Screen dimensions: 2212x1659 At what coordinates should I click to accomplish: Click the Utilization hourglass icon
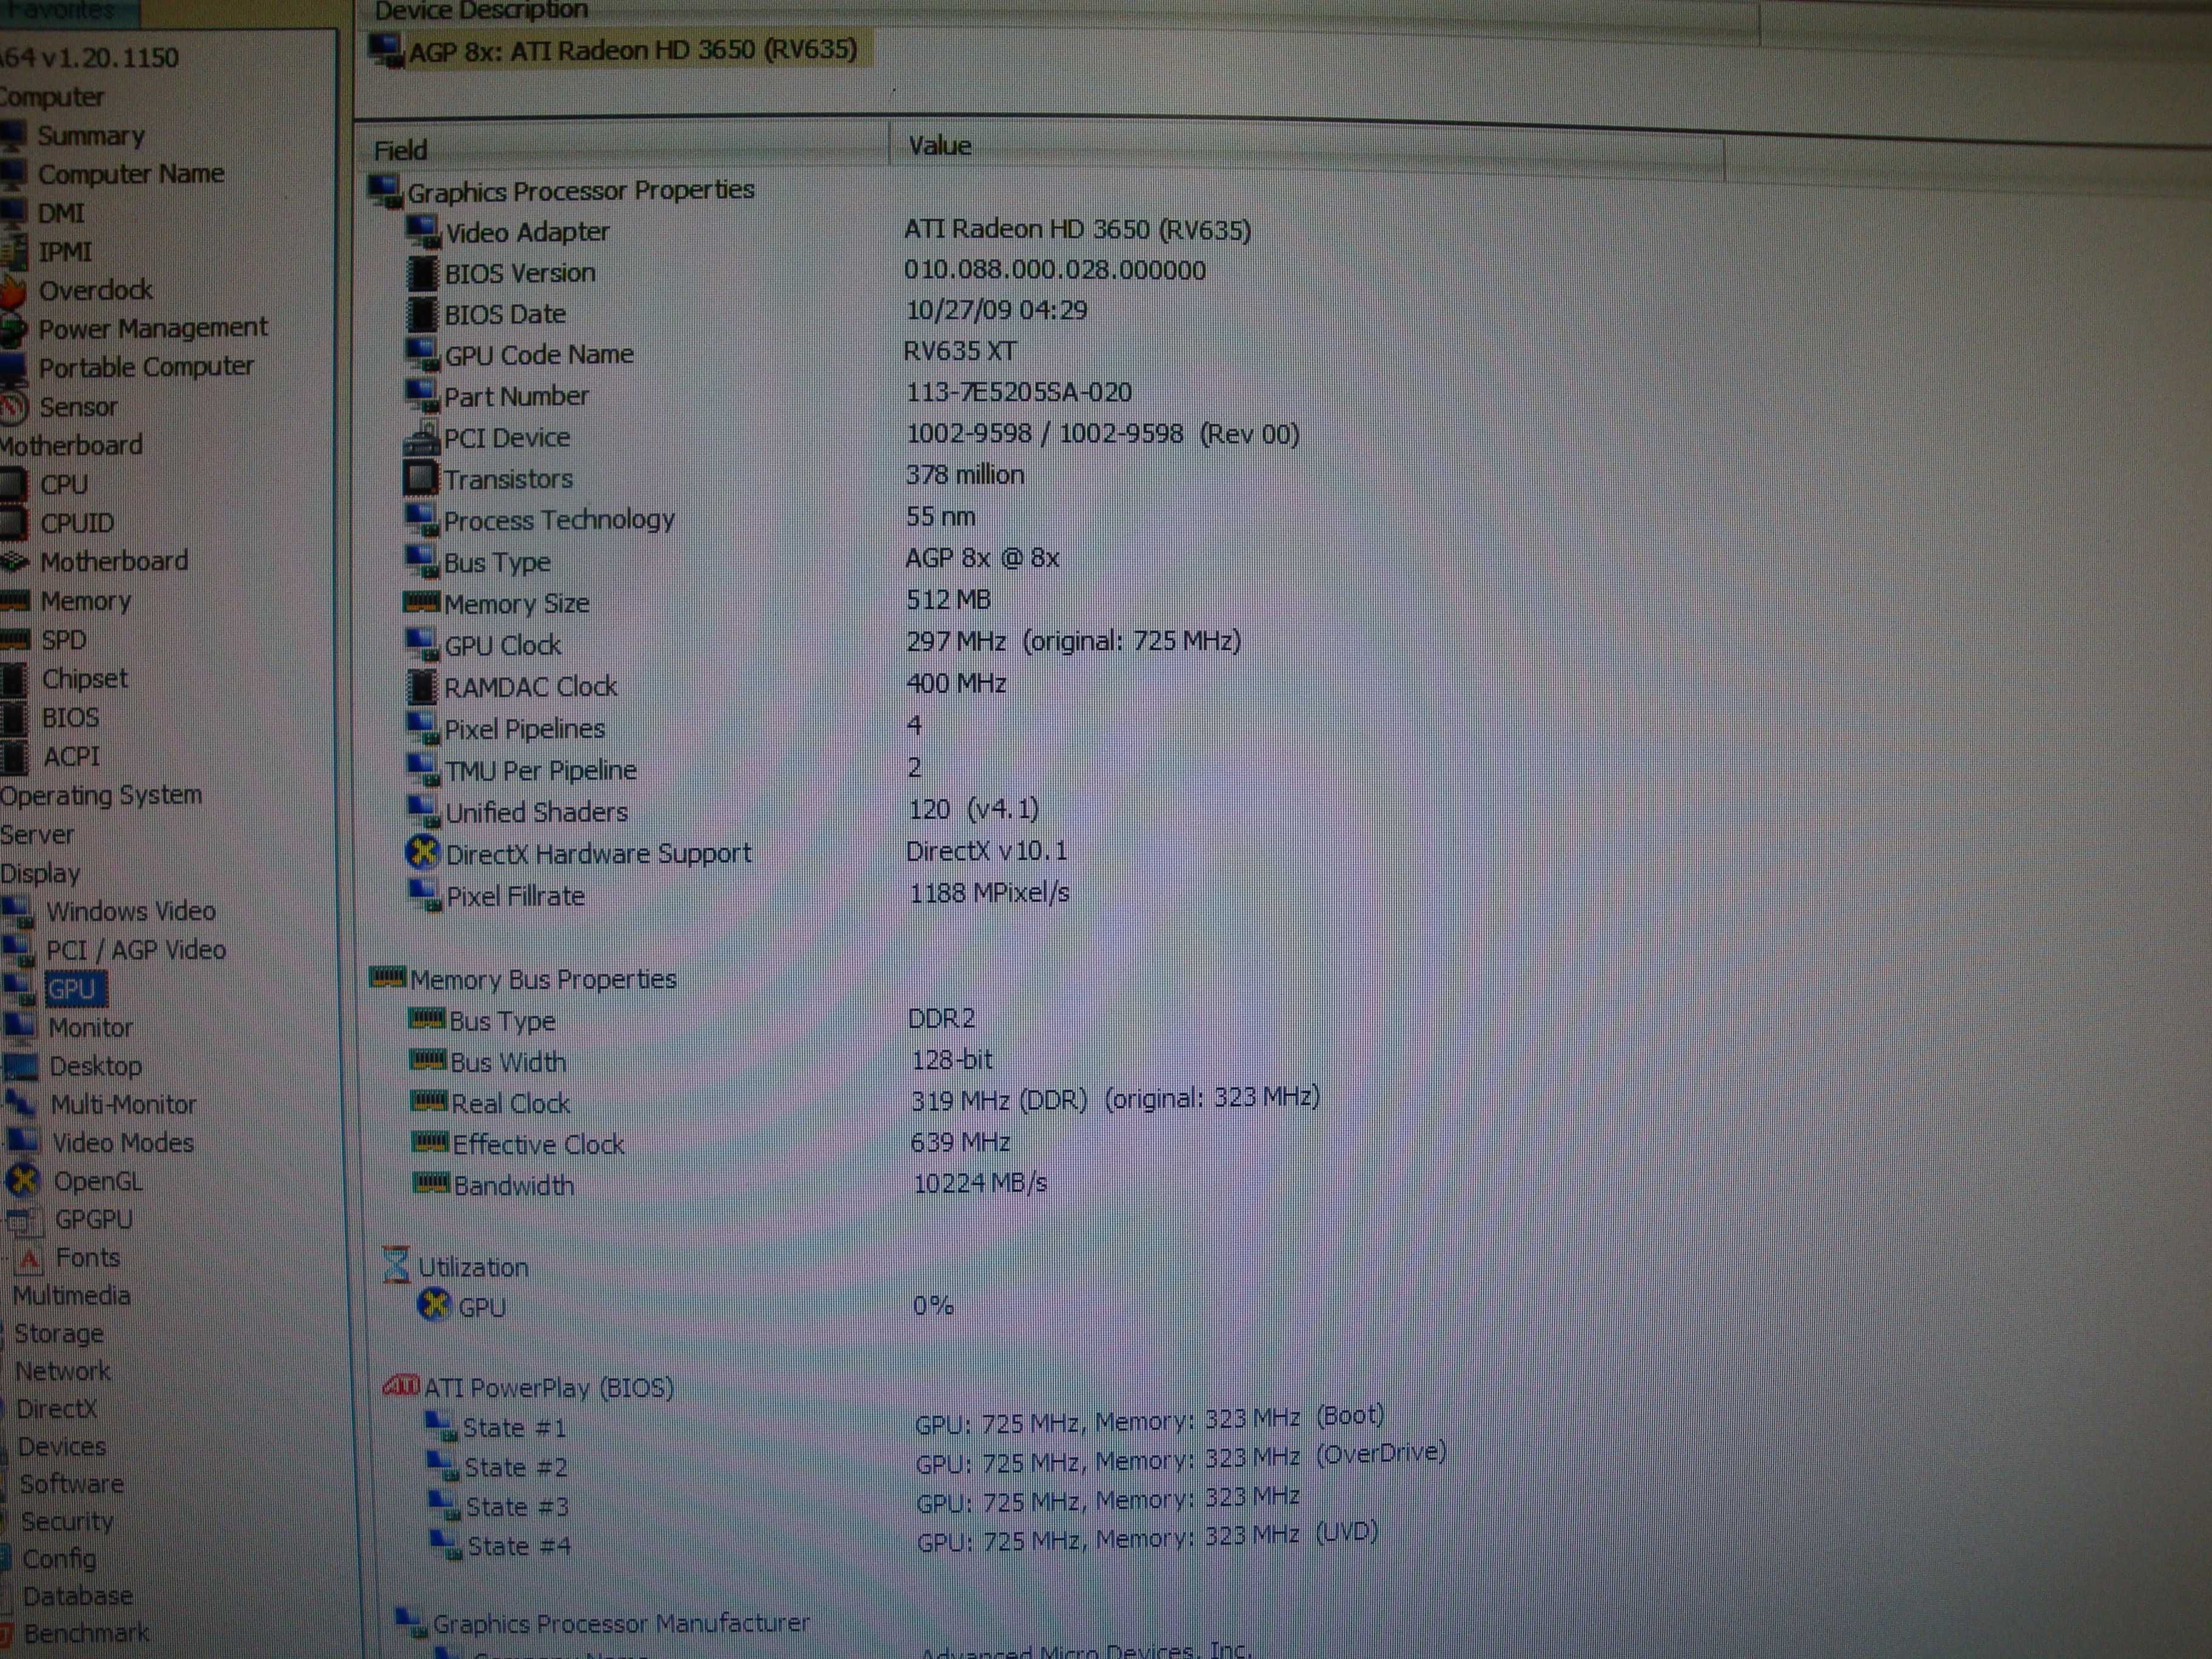[x=396, y=1264]
